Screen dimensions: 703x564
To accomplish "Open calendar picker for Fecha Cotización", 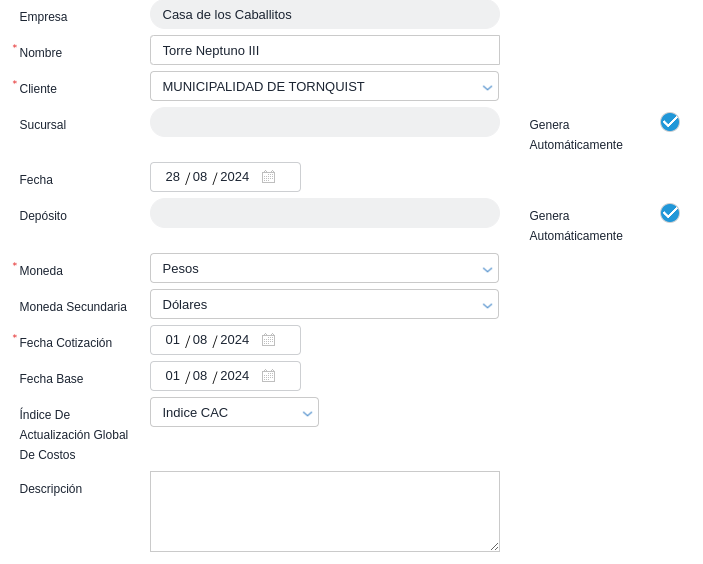I will tap(268, 340).
